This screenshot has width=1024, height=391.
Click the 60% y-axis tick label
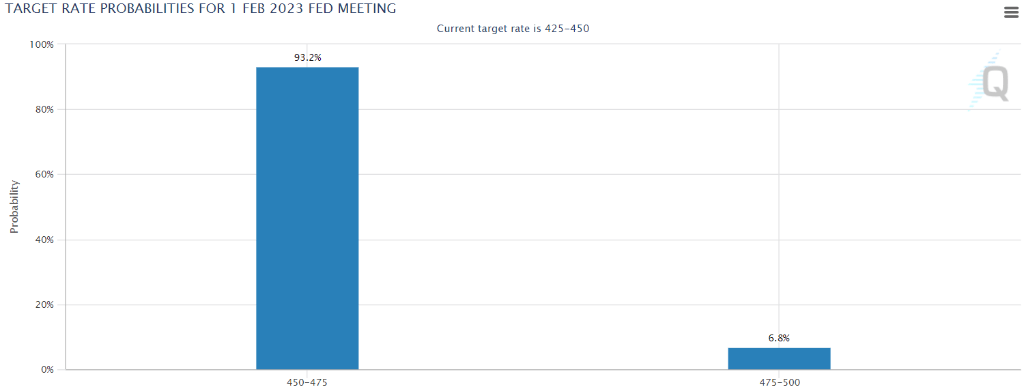pos(45,175)
